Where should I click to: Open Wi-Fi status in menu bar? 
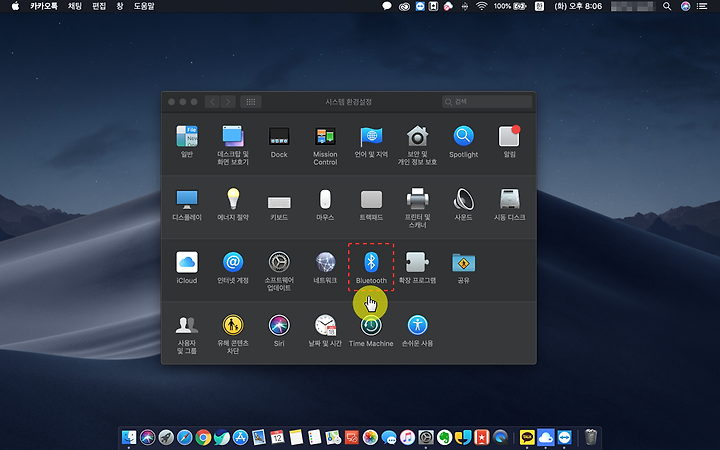pos(481,6)
